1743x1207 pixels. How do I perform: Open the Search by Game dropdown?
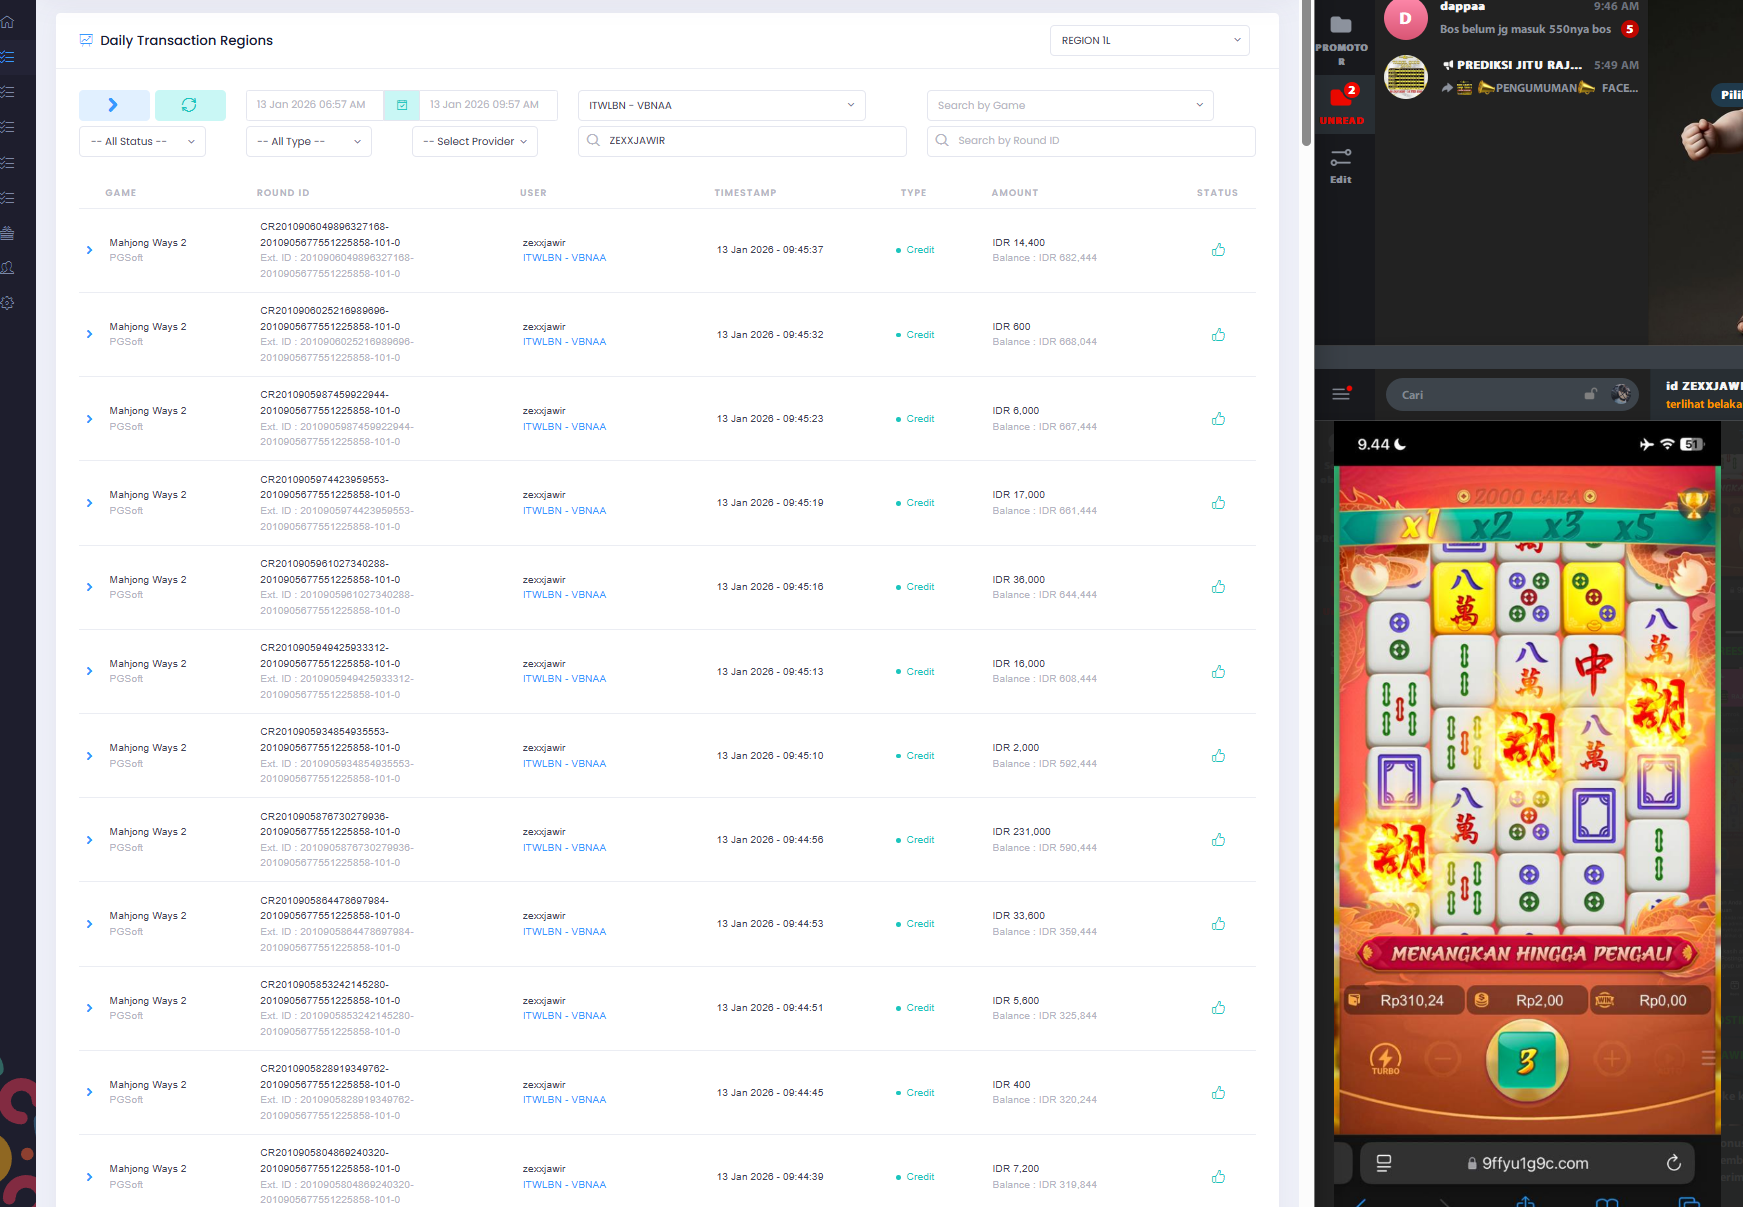1070,105
